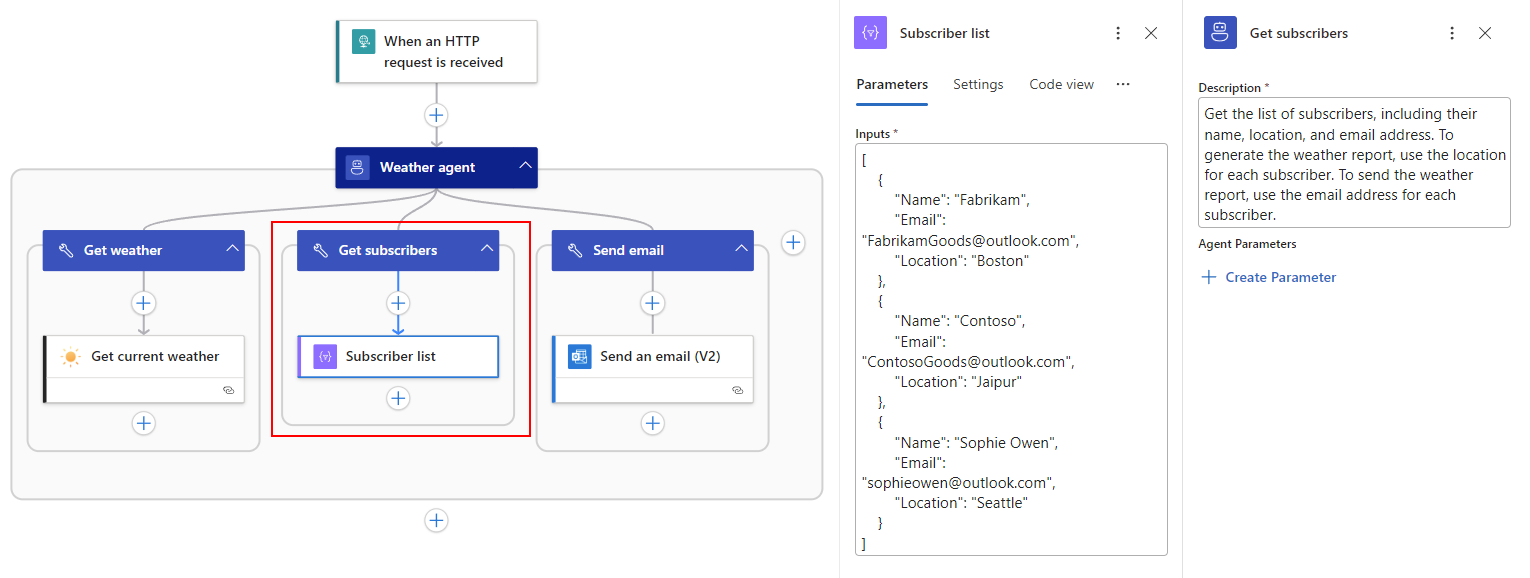Collapse the Get weather tool branch
This screenshot has height=578, width=1530.
[231, 250]
